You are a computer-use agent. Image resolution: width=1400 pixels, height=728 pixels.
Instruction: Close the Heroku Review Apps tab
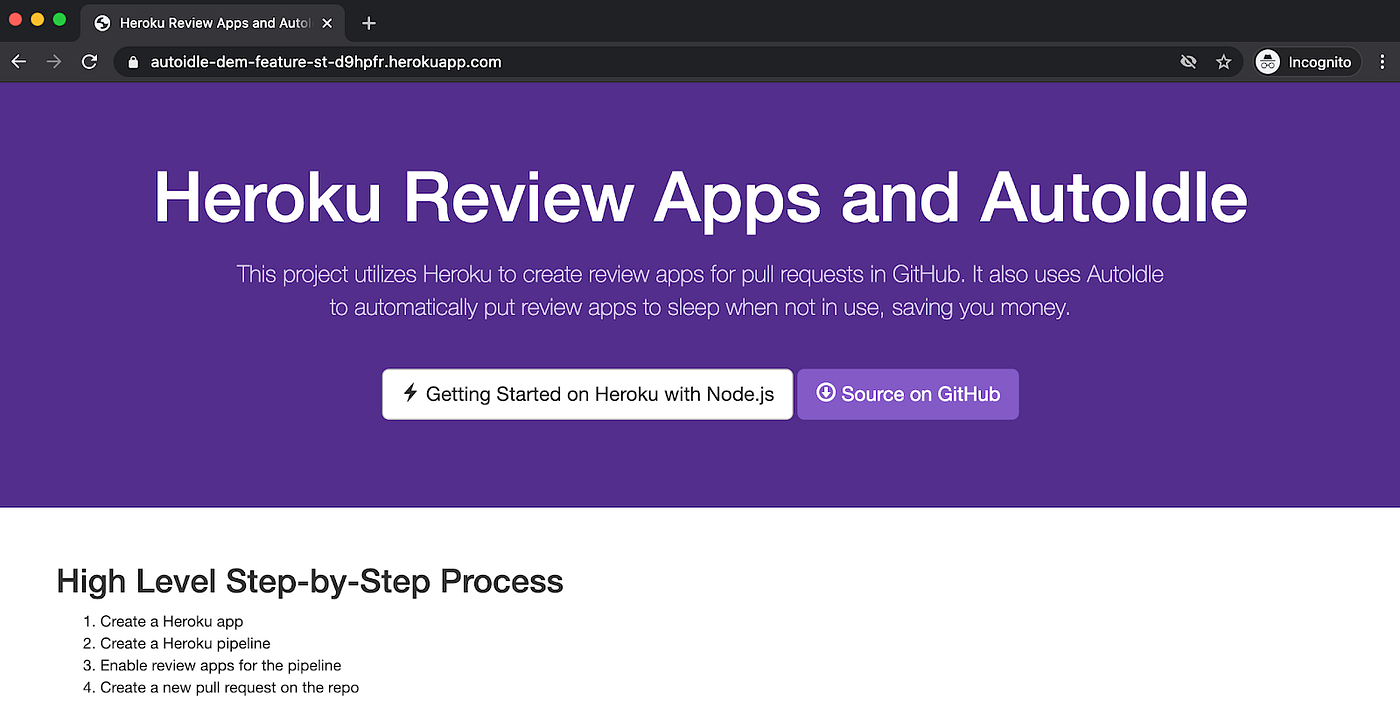[327, 23]
